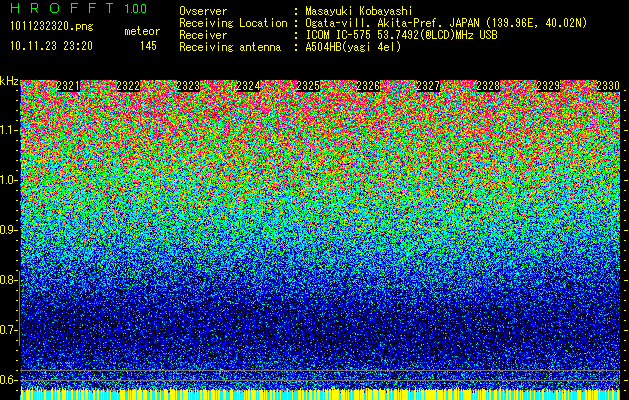Viewport: 629px width, 400px height.
Task: Click the Receiving Location label
Action: coord(233,23)
